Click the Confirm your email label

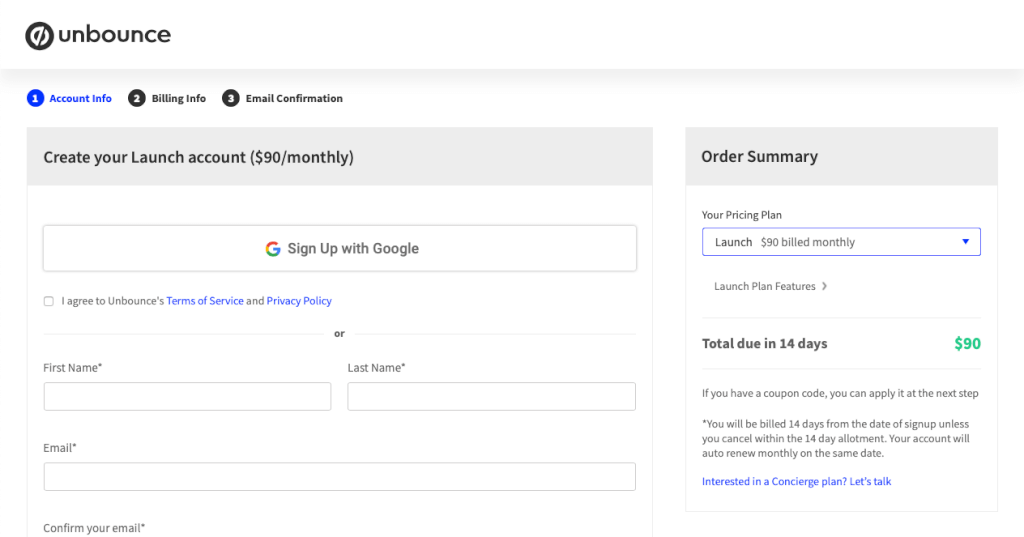point(94,528)
